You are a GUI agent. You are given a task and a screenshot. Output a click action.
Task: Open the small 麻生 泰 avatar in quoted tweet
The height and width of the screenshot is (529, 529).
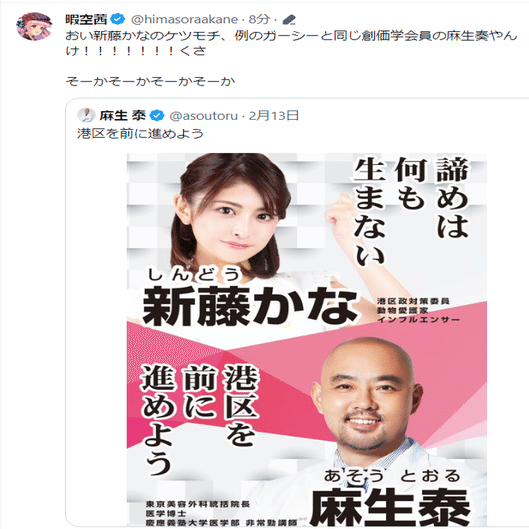tap(86, 115)
